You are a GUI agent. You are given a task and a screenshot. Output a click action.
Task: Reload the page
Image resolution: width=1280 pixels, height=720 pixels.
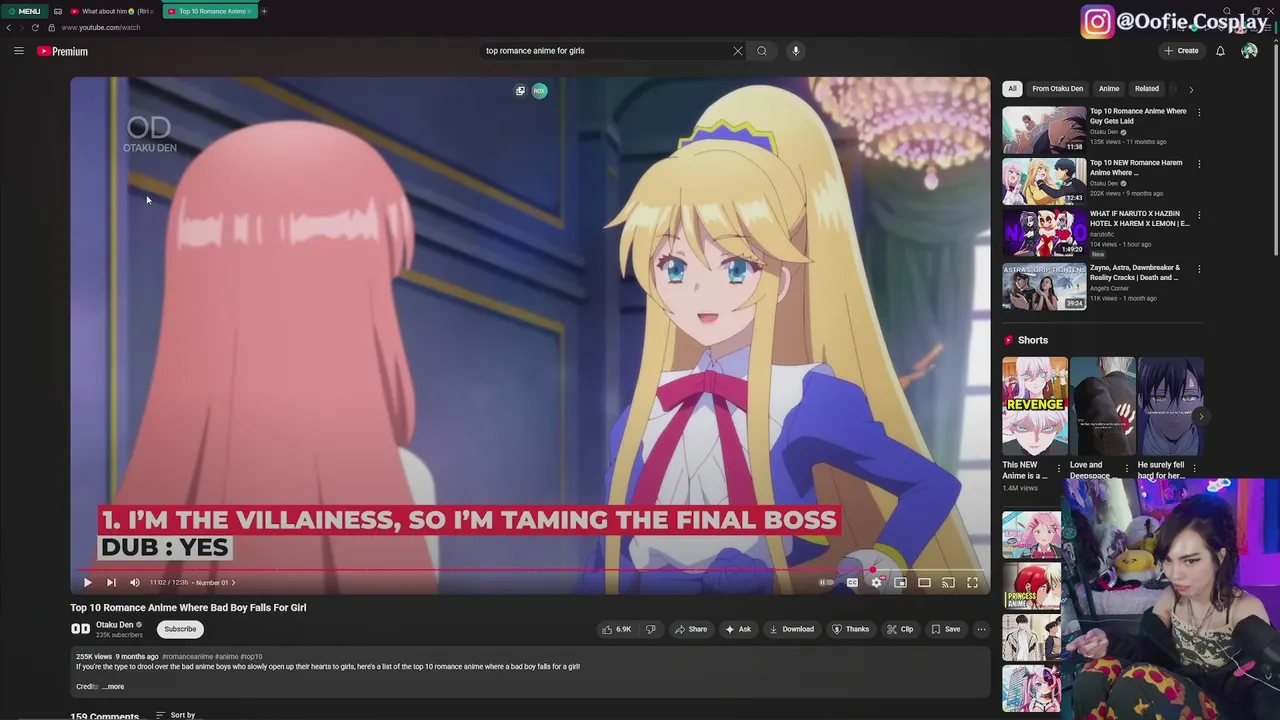35,27
